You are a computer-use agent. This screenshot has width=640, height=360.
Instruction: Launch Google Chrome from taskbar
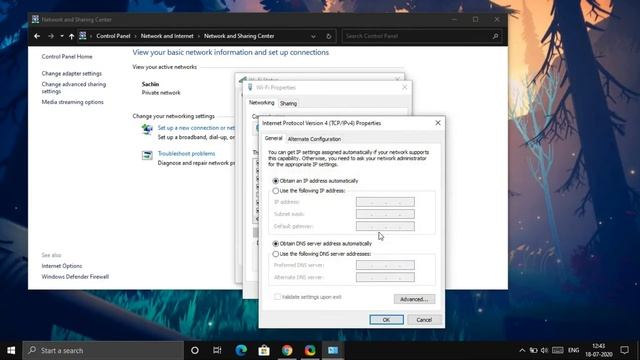pos(287,350)
